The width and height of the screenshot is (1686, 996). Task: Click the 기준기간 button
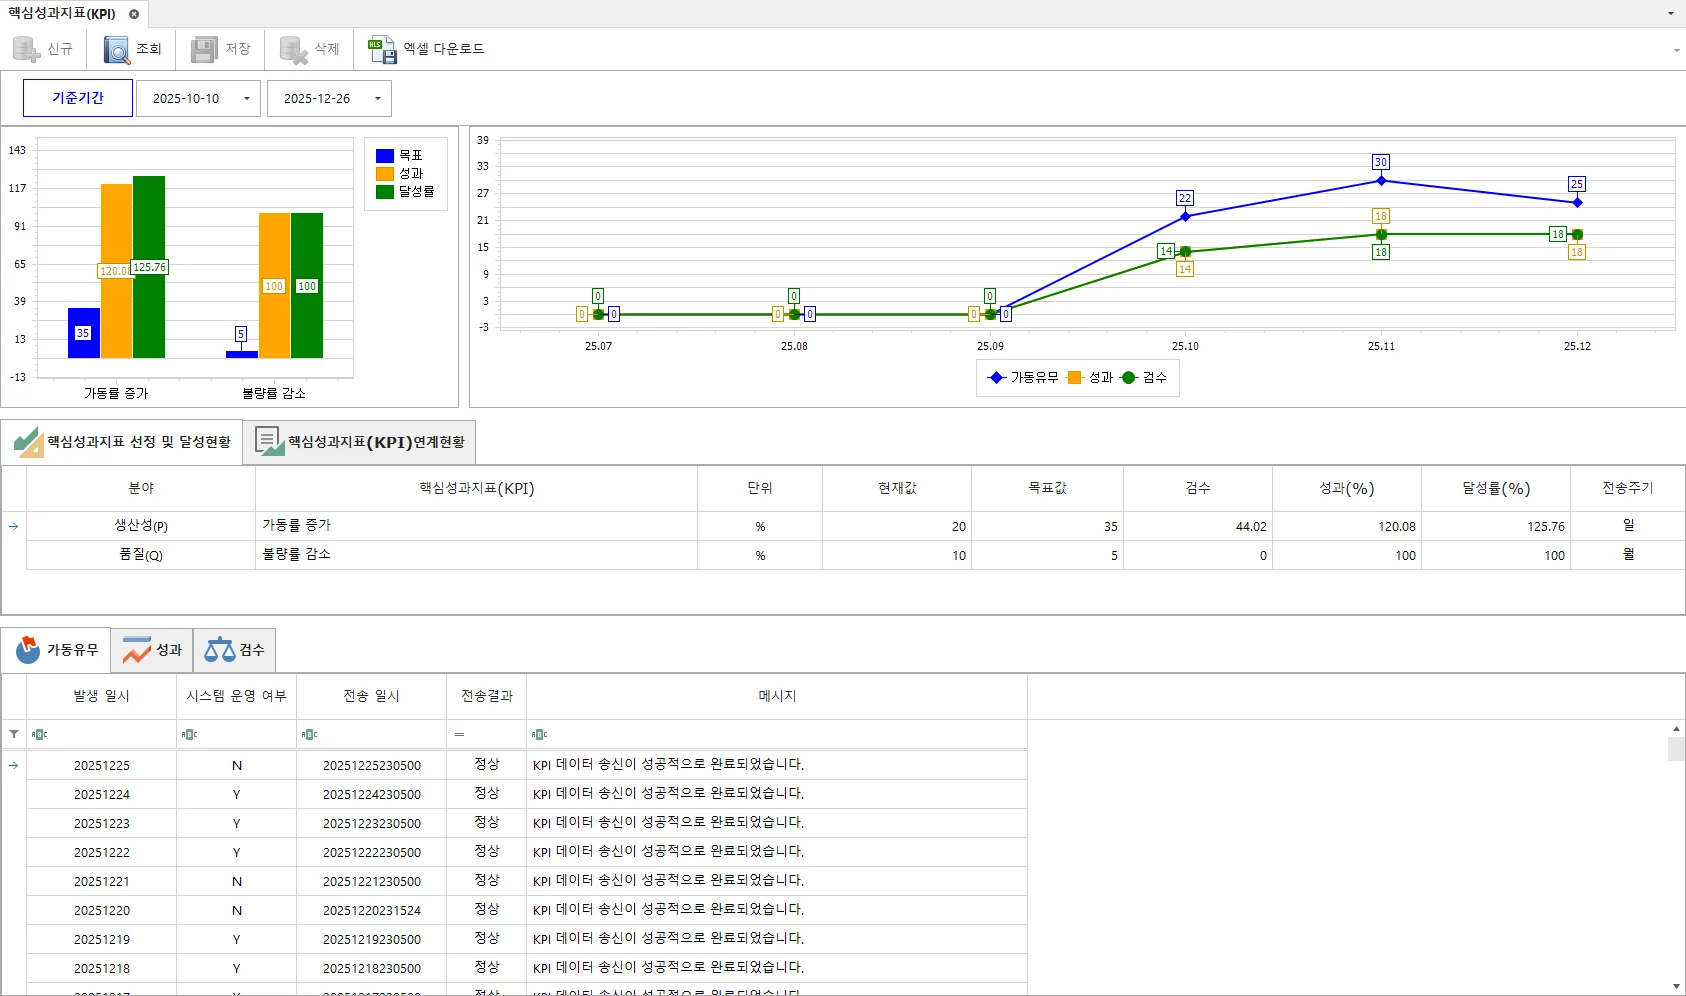[78, 98]
